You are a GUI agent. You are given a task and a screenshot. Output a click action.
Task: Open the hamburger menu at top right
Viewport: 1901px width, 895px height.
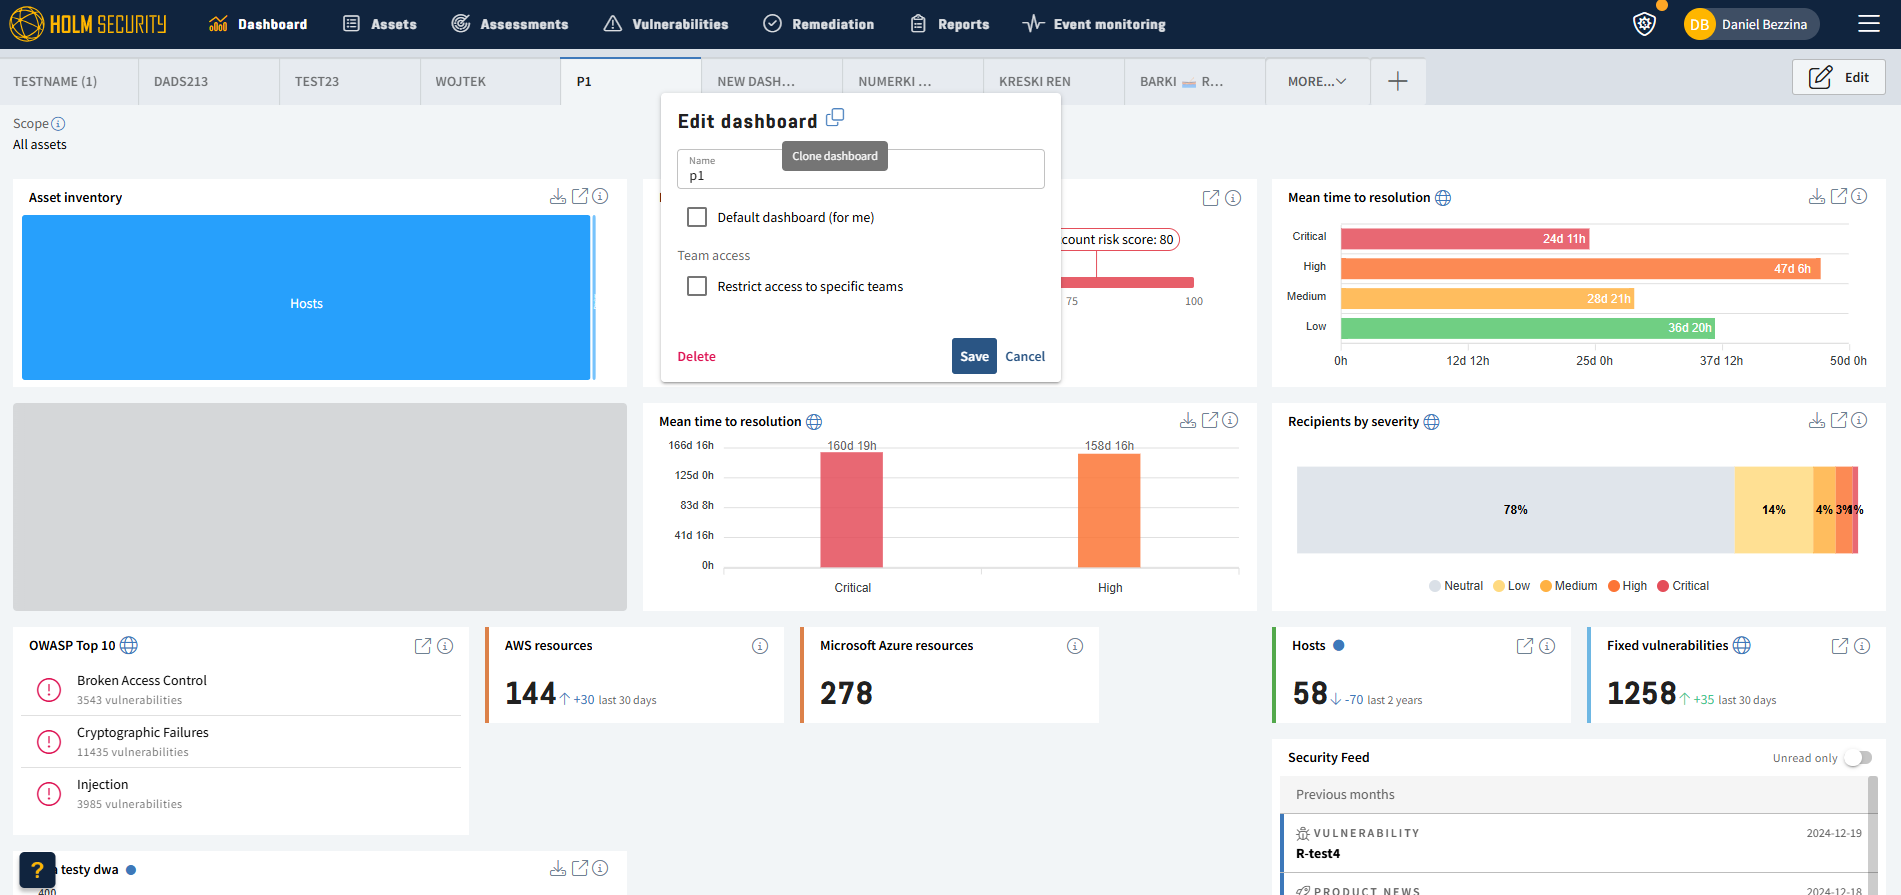click(x=1869, y=24)
